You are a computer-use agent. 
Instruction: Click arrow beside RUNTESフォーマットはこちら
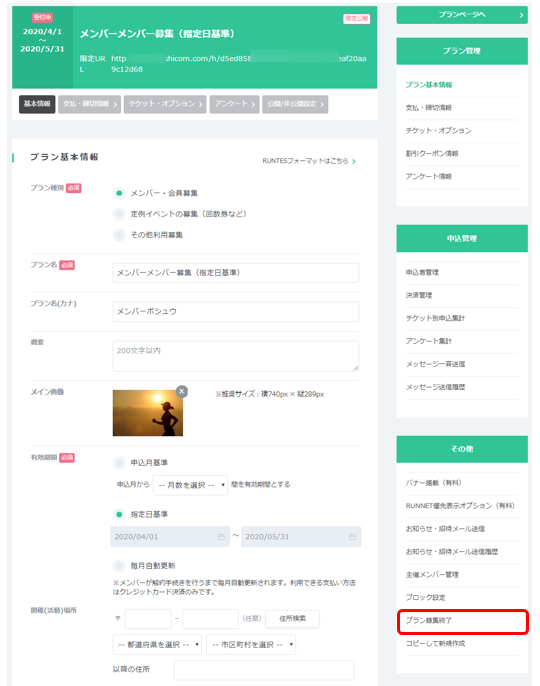click(354, 161)
